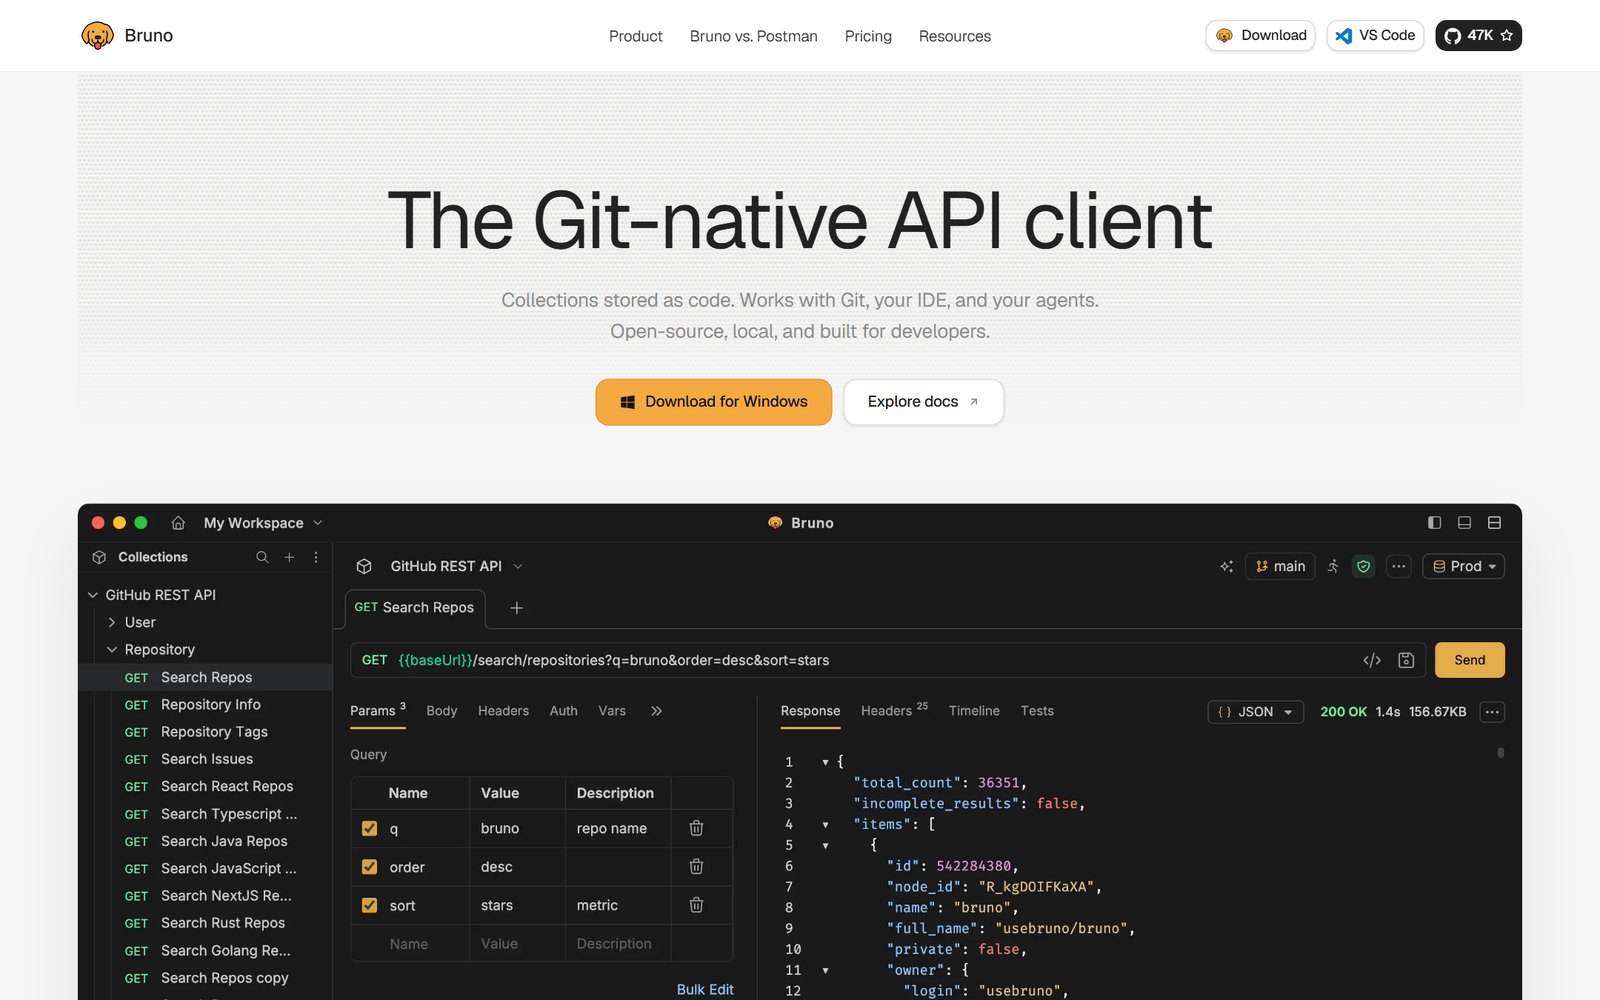The width and height of the screenshot is (1600, 1000).
Task: Search collections with the magnifier icon
Action: pyautogui.click(x=262, y=557)
